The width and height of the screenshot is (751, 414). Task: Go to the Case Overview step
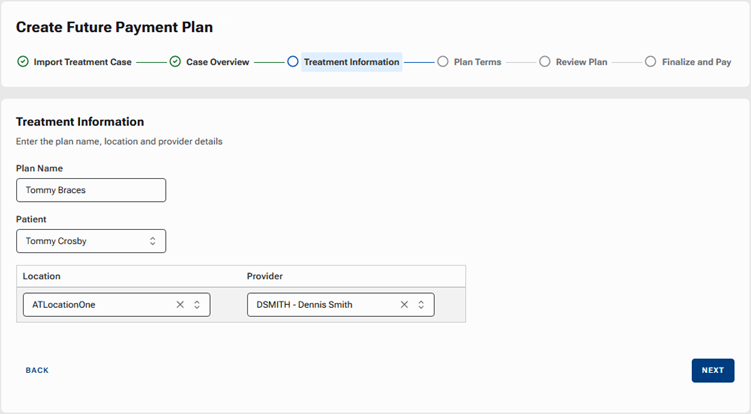pos(217,62)
